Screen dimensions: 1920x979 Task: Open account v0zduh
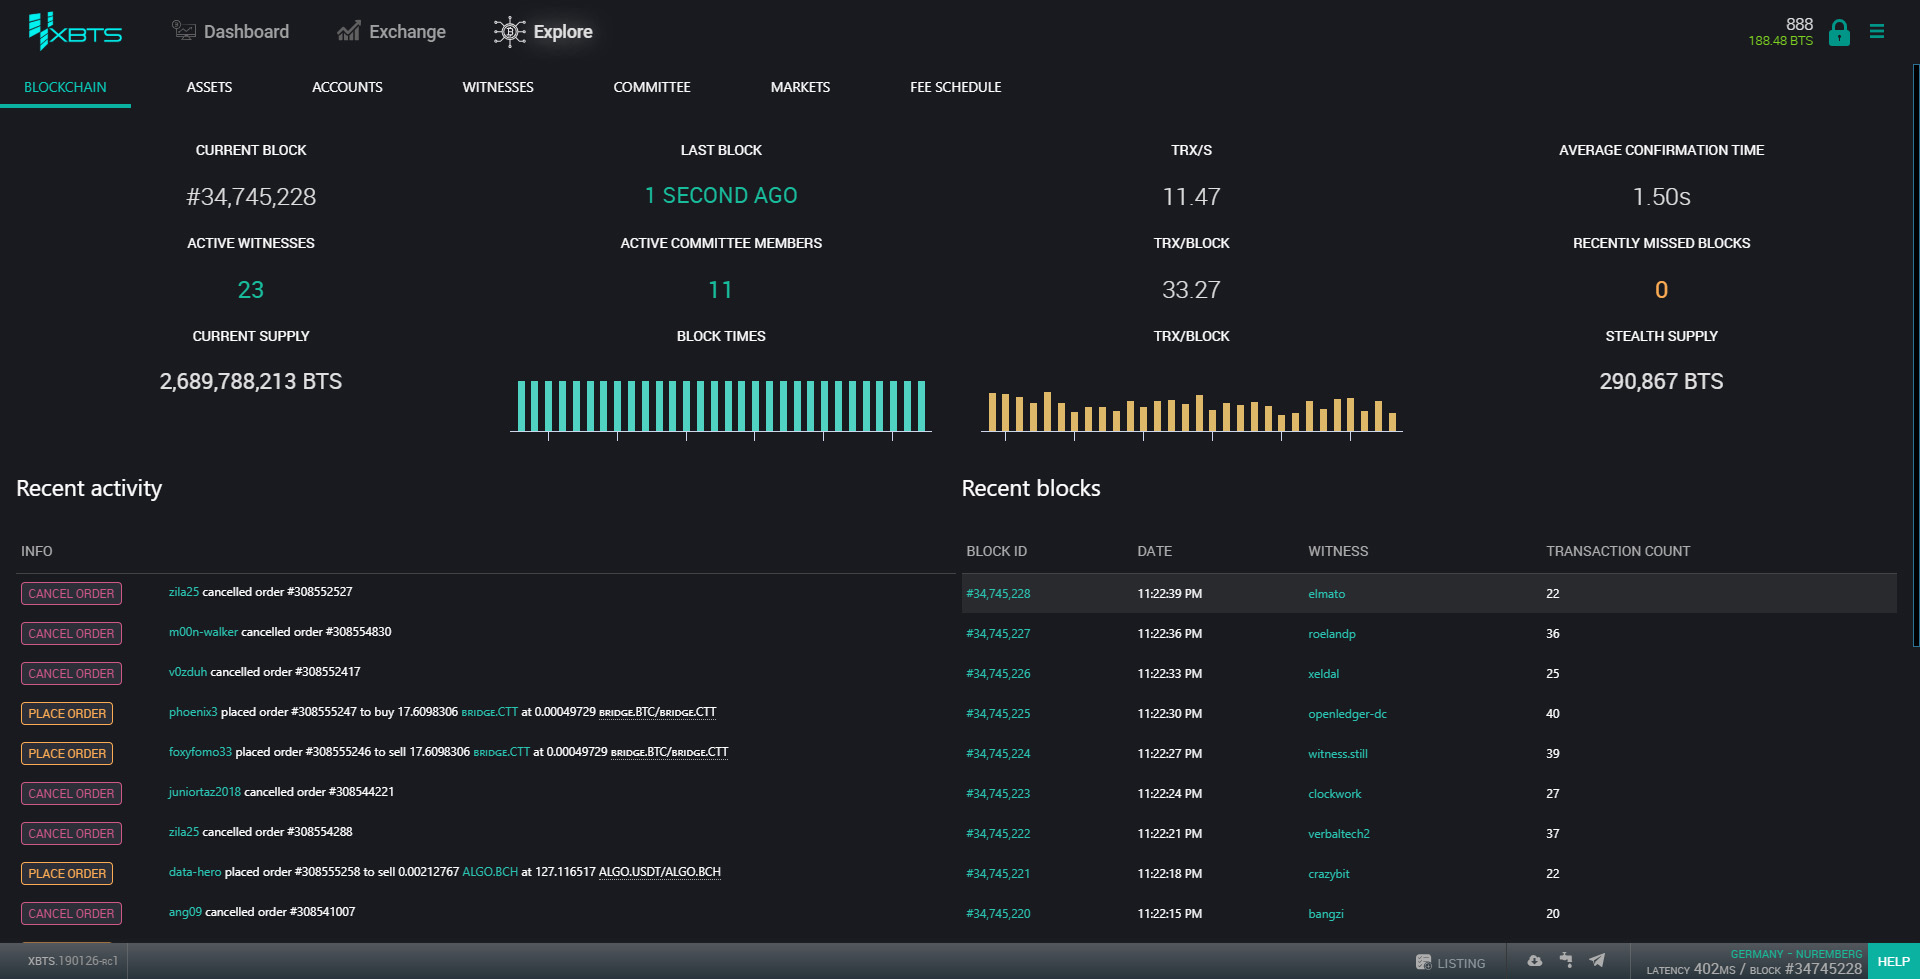[x=187, y=672]
